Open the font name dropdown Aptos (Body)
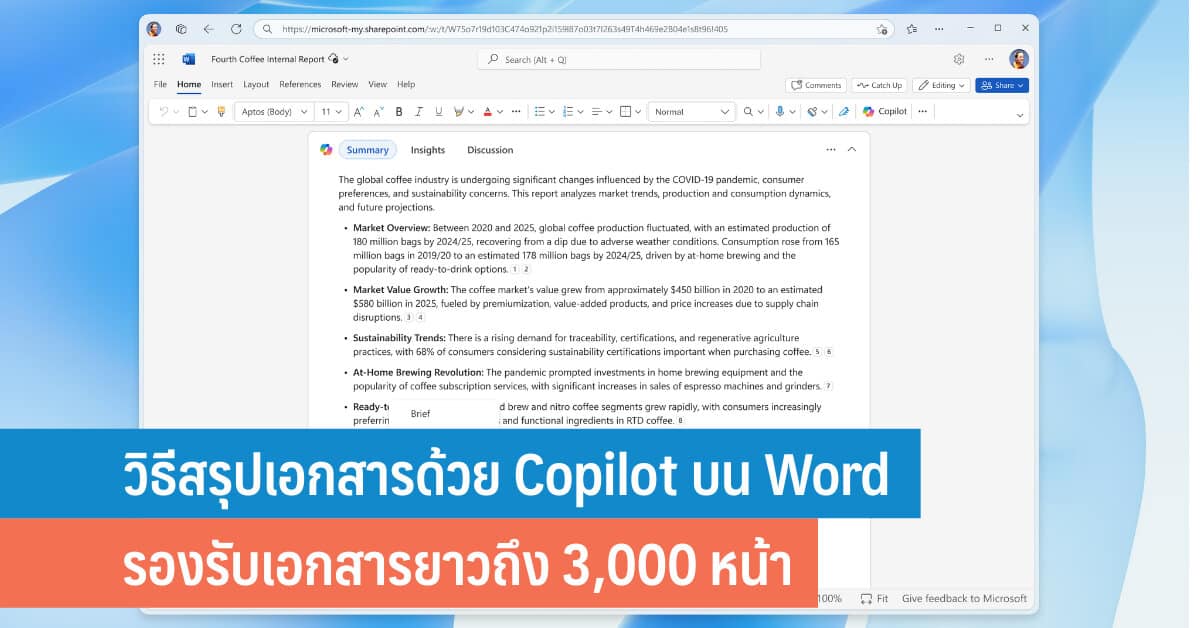The height and width of the screenshot is (628, 1200). 274,112
